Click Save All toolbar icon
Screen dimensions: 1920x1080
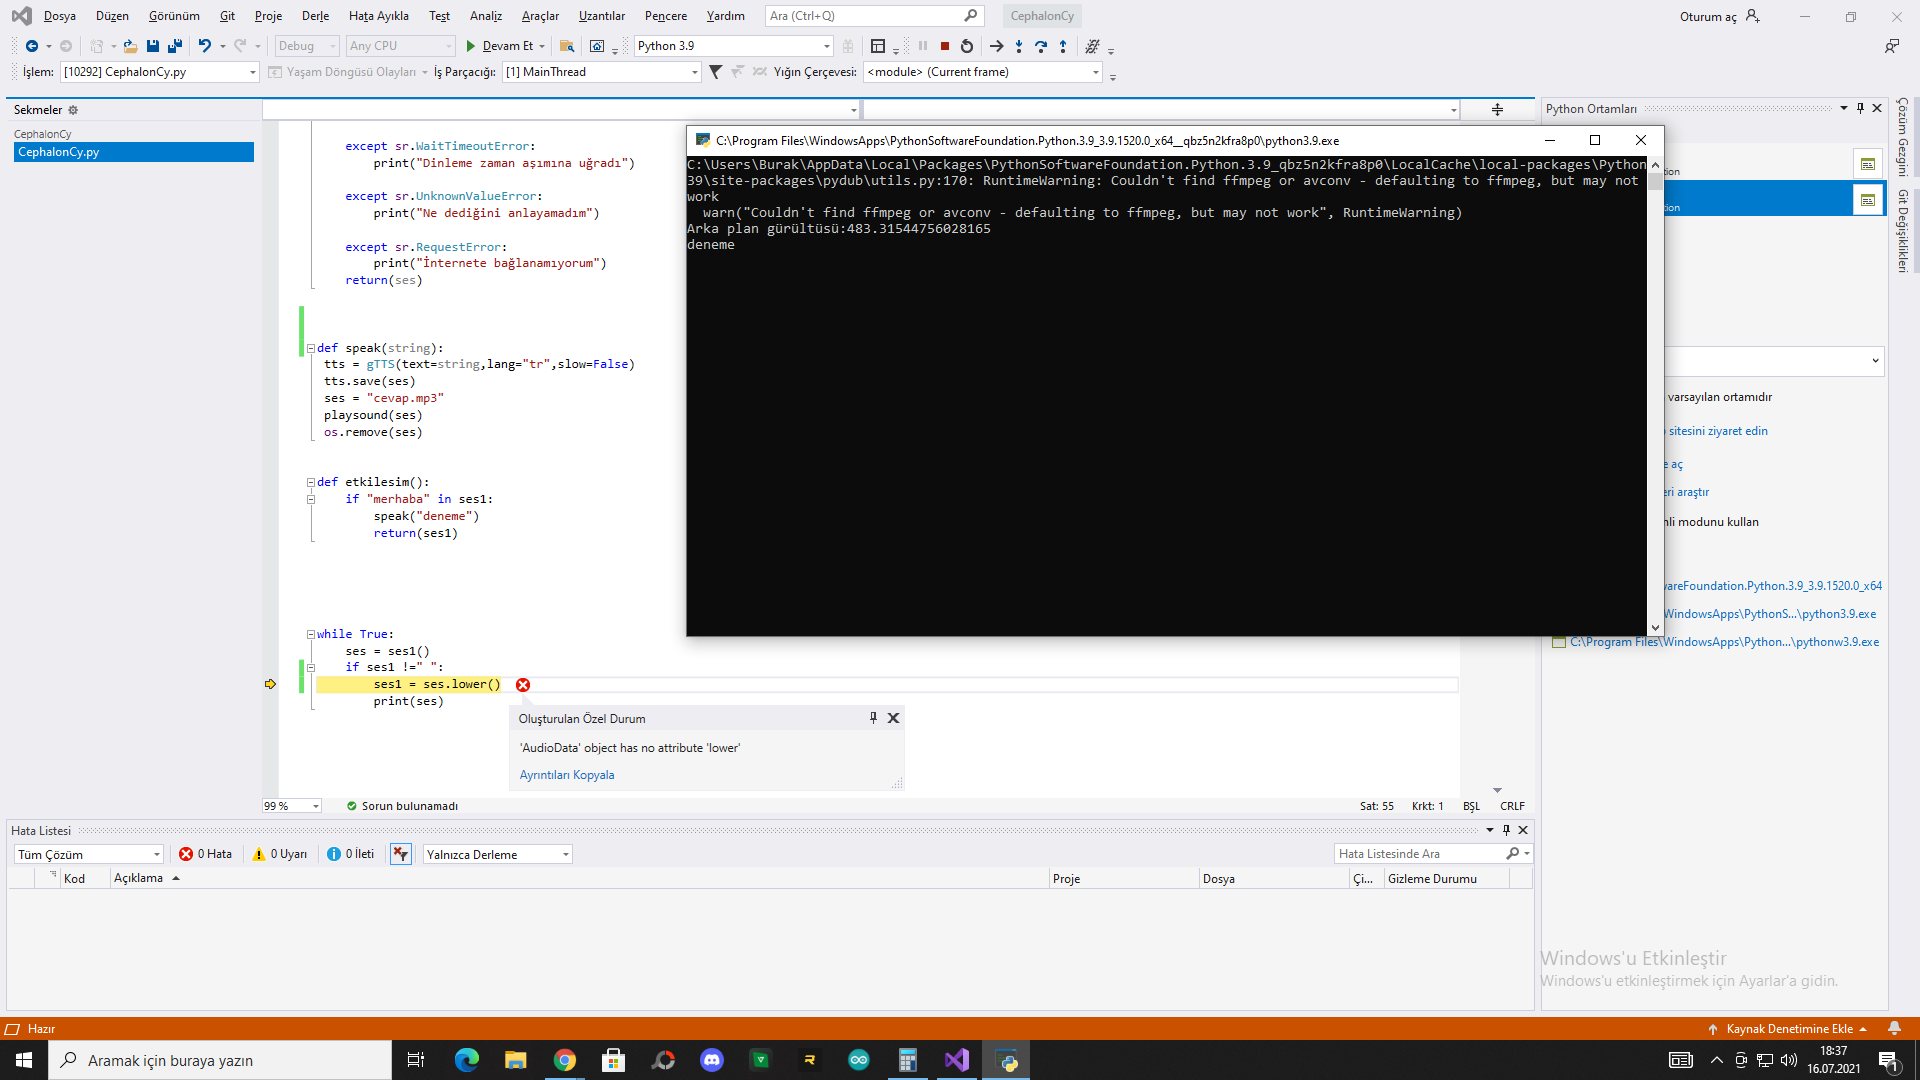coord(175,46)
